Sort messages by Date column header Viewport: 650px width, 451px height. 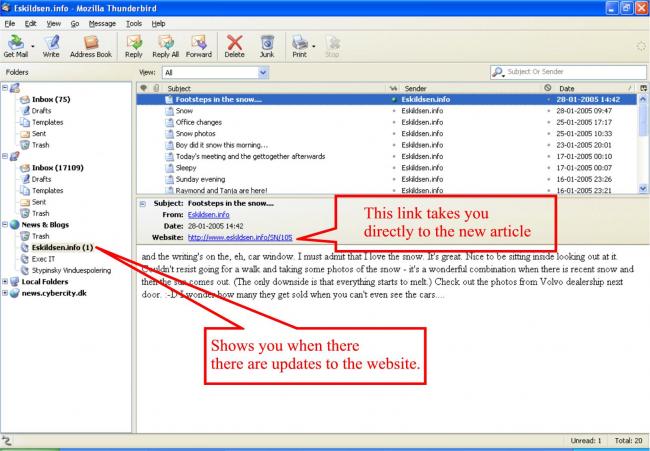593,88
